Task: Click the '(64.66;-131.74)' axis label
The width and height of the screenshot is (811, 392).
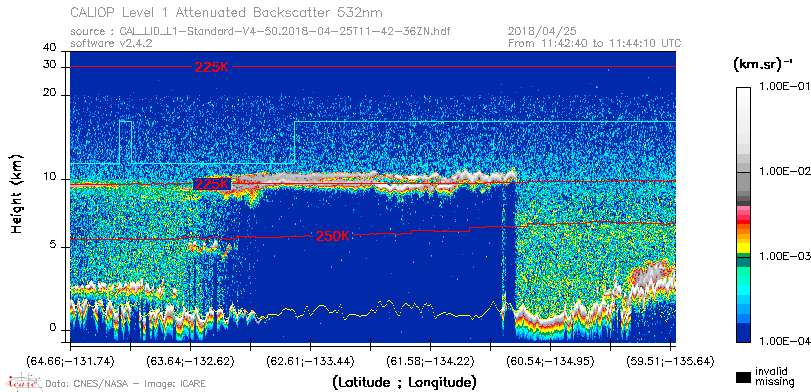Action: point(70,361)
